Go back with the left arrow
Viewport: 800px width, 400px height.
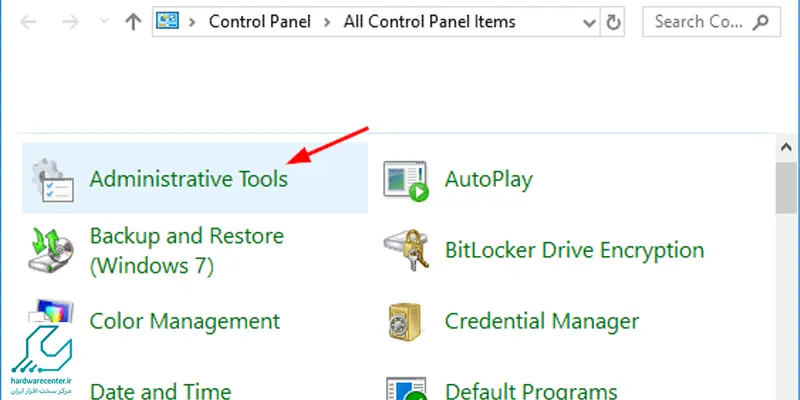(x=29, y=22)
